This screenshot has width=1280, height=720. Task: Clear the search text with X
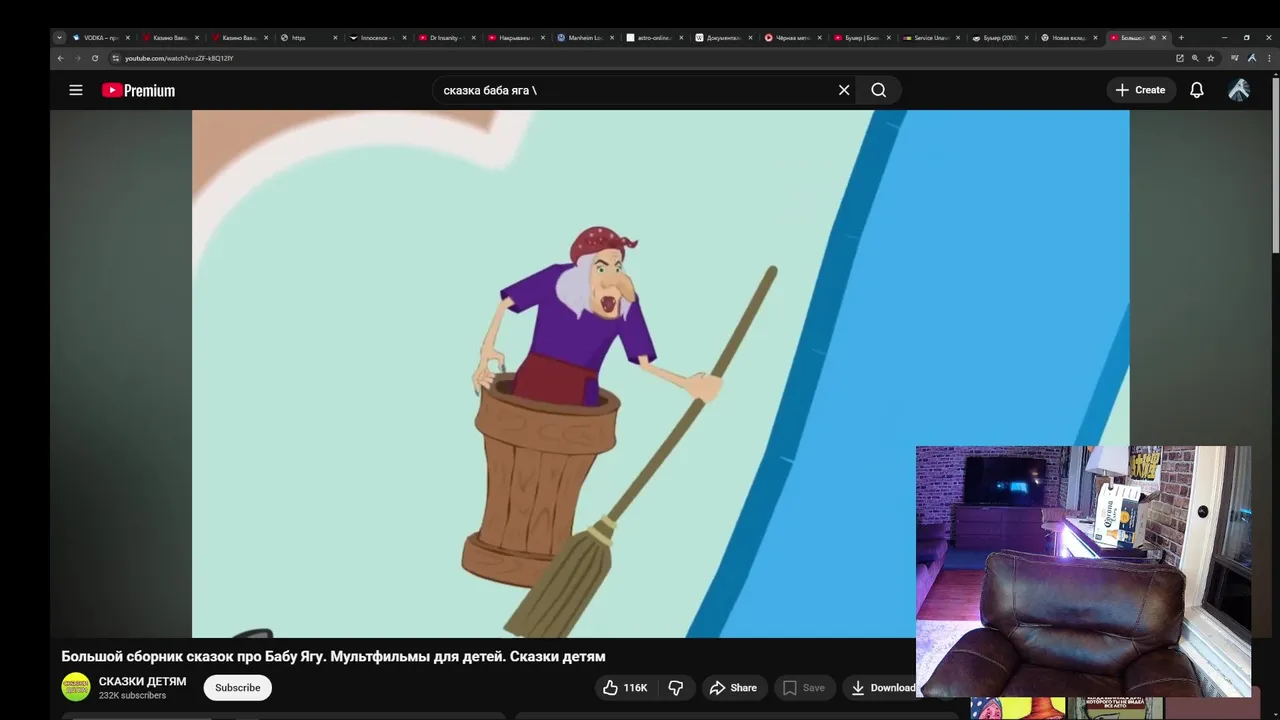click(844, 90)
